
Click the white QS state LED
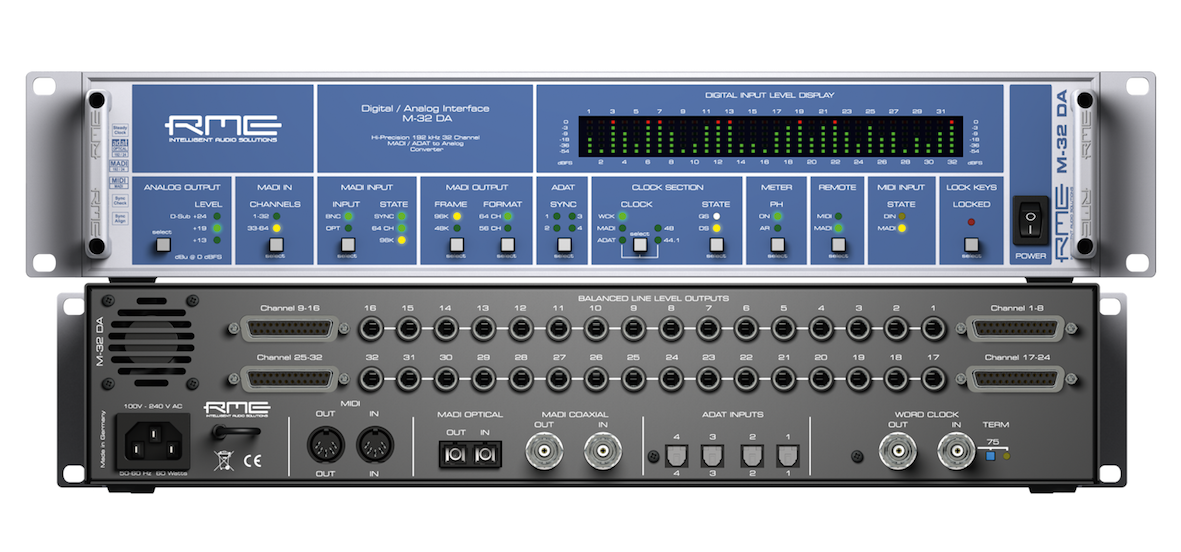(x=716, y=216)
